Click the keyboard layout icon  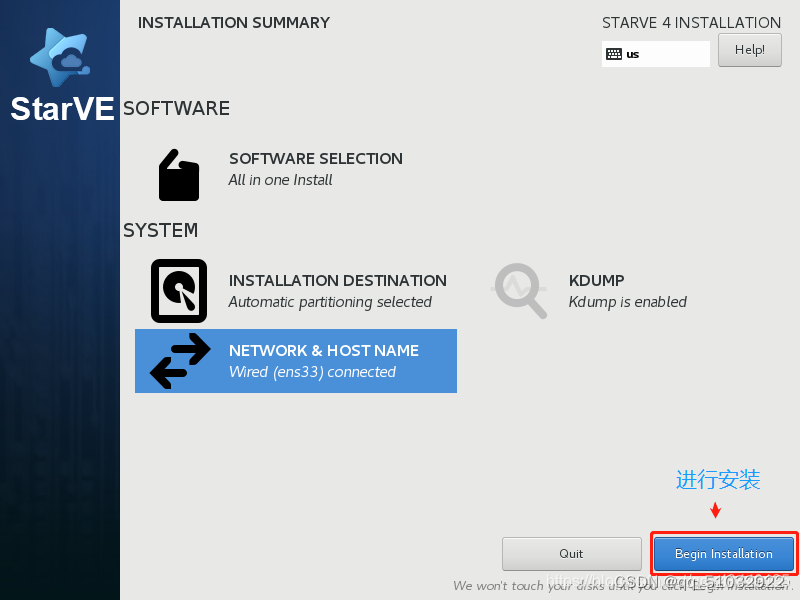click(613, 54)
